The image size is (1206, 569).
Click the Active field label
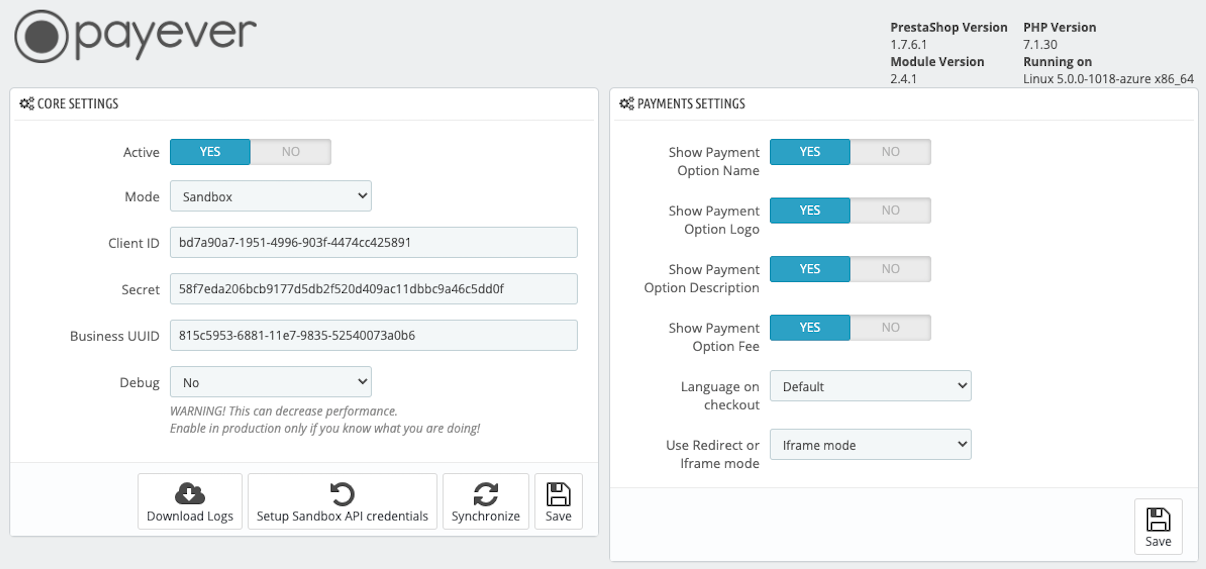click(x=141, y=152)
